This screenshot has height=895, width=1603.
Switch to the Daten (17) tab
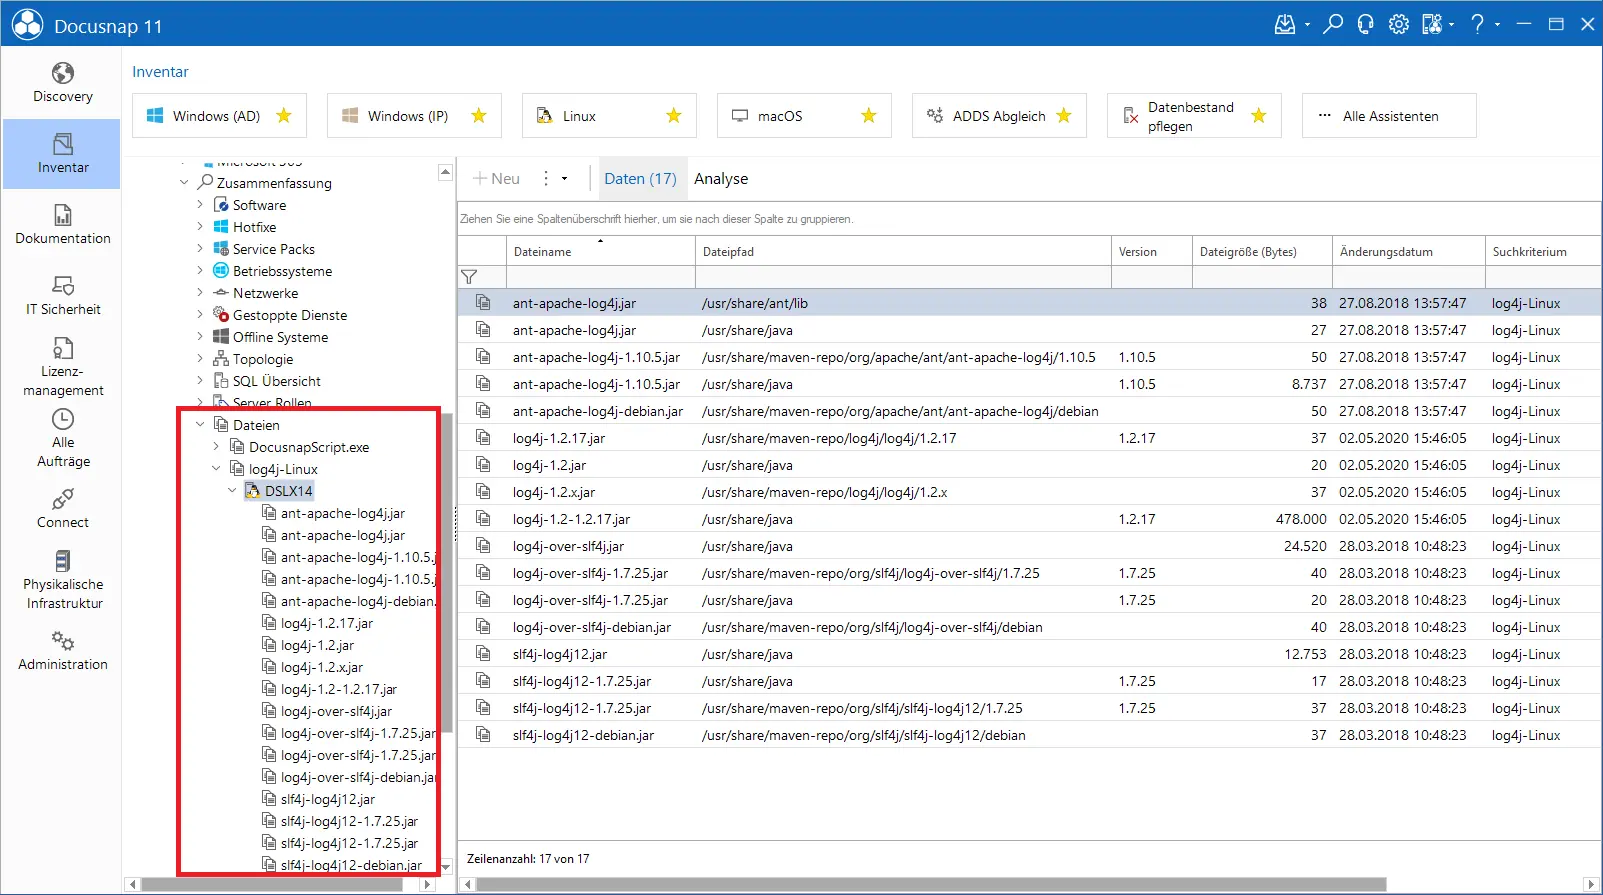640,179
